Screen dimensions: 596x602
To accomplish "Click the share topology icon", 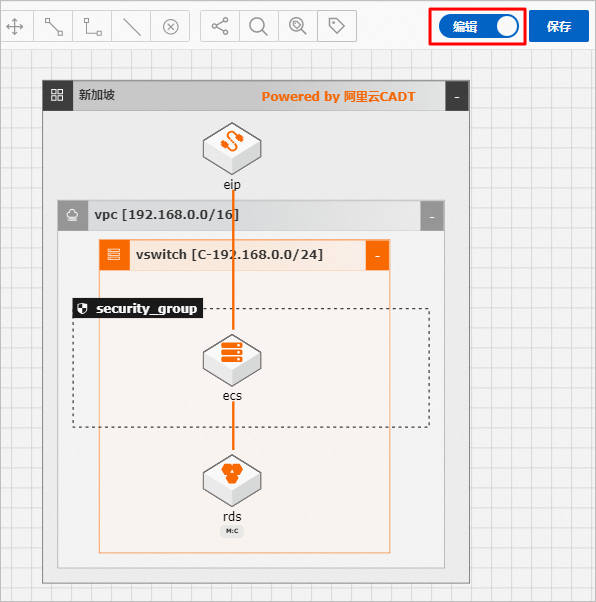I will click(220, 26).
